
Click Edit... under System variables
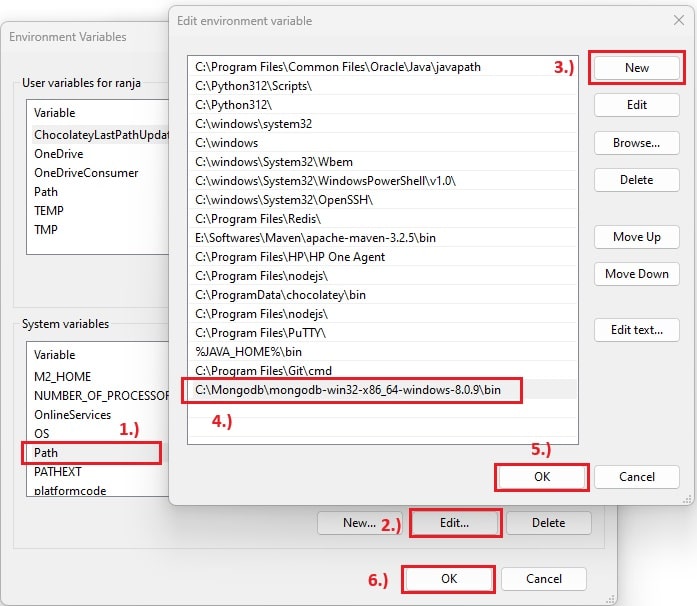pyautogui.click(x=454, y=523)
